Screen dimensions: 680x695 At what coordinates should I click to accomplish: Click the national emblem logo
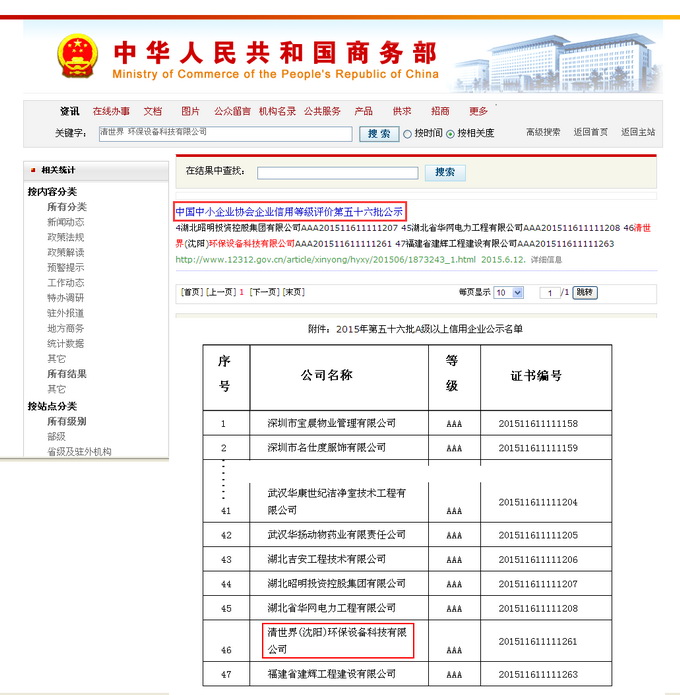(x=78, y=56)
